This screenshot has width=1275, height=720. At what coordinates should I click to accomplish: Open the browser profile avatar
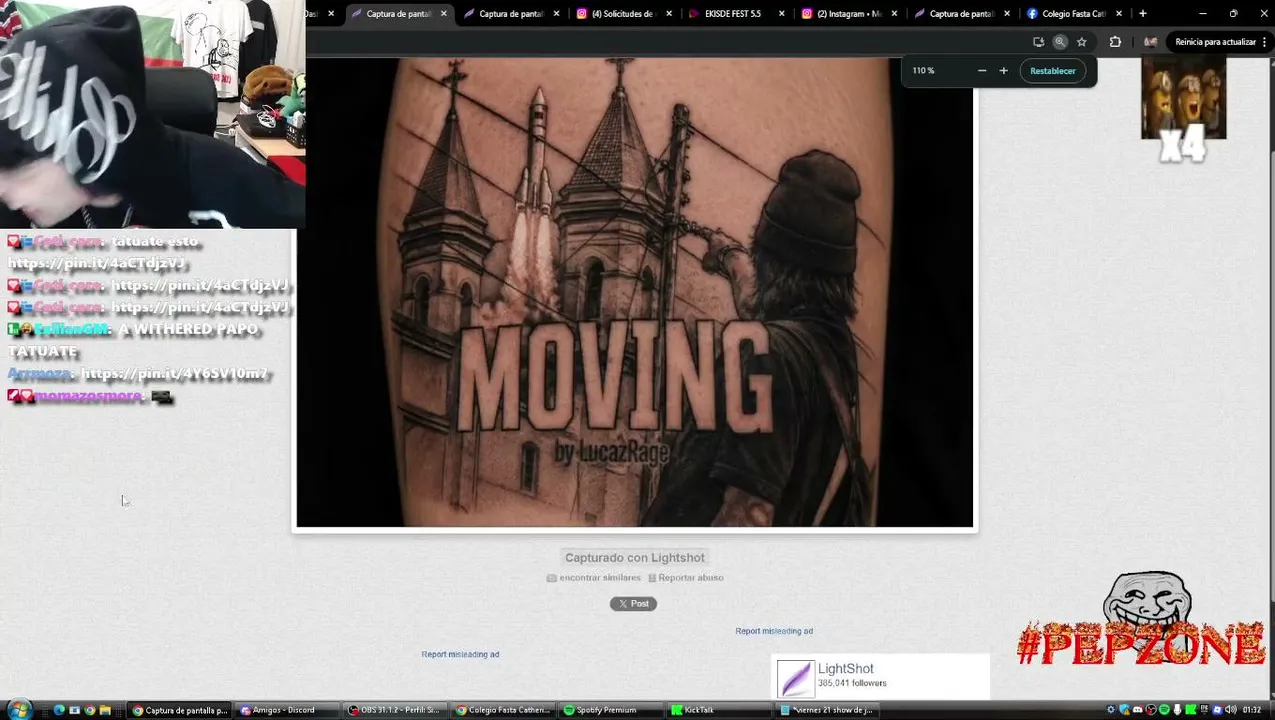[1150, 42]
